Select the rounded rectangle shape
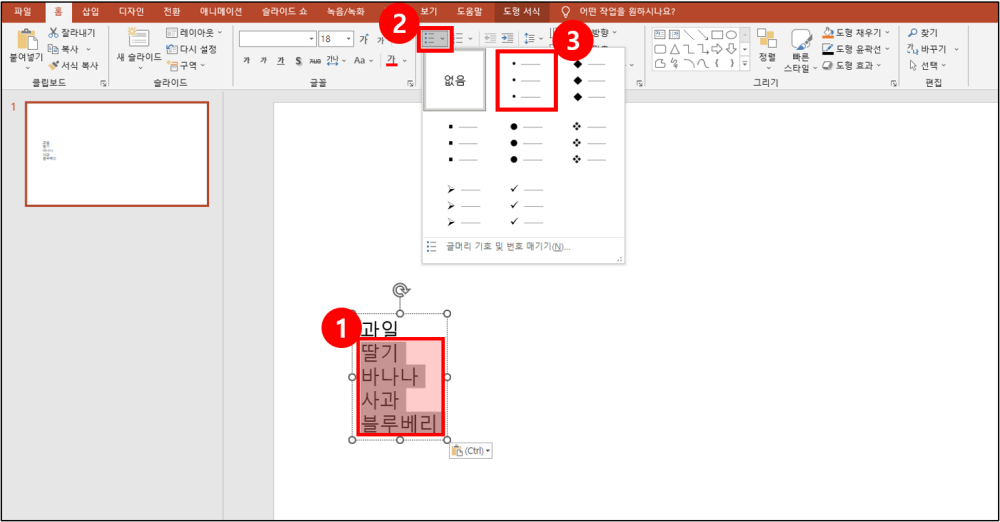The width and height of the screenshot is (1000, 522). 660,49
